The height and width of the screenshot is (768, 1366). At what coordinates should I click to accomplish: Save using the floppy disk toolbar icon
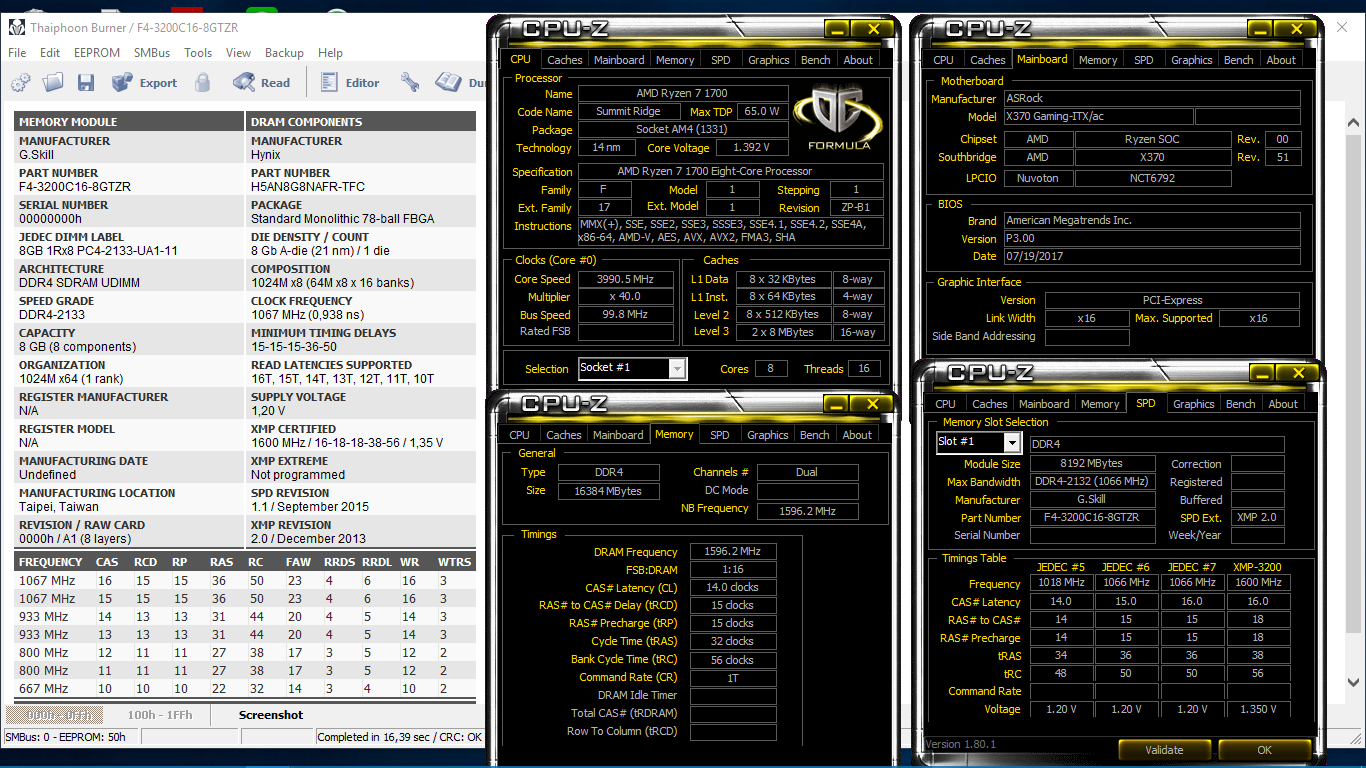(86, 83)
